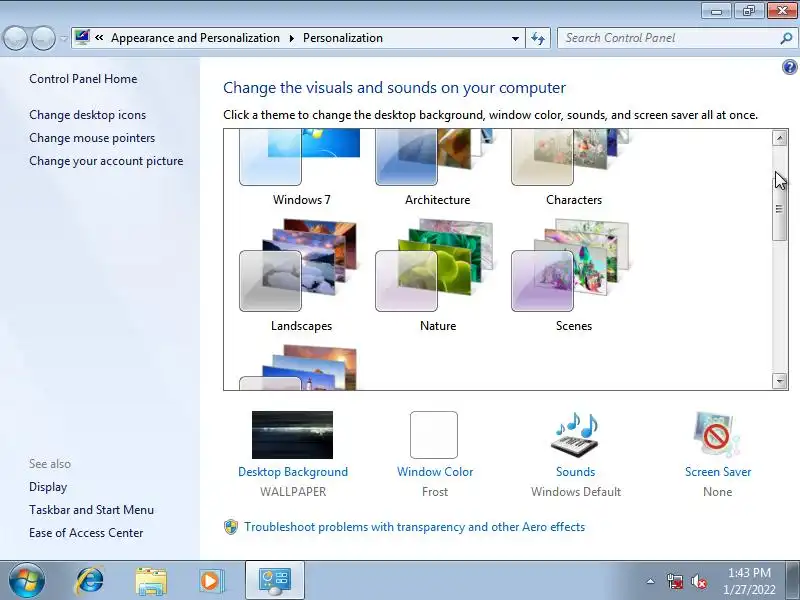800x600 pixels.
Task: Click the lighthouse theme thumbnail at bottom
Action: [x=298, y=367]
